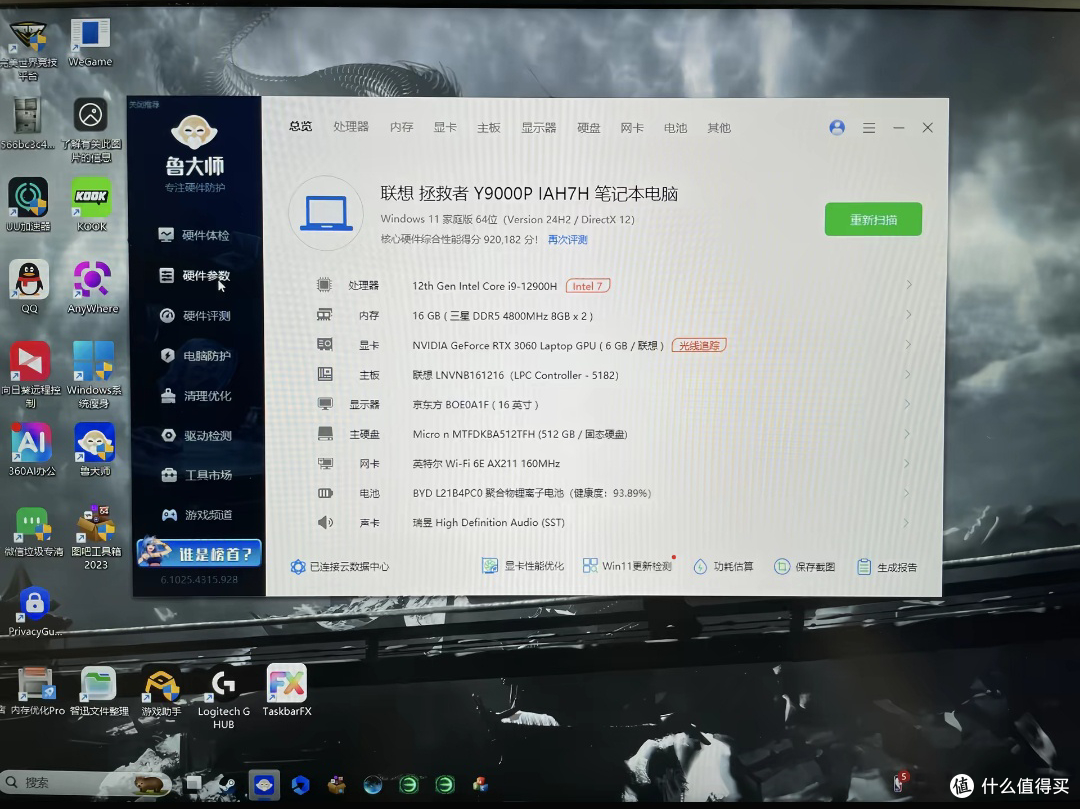Open the UU加速器 desktop shortcut

(x=28, y=204)
